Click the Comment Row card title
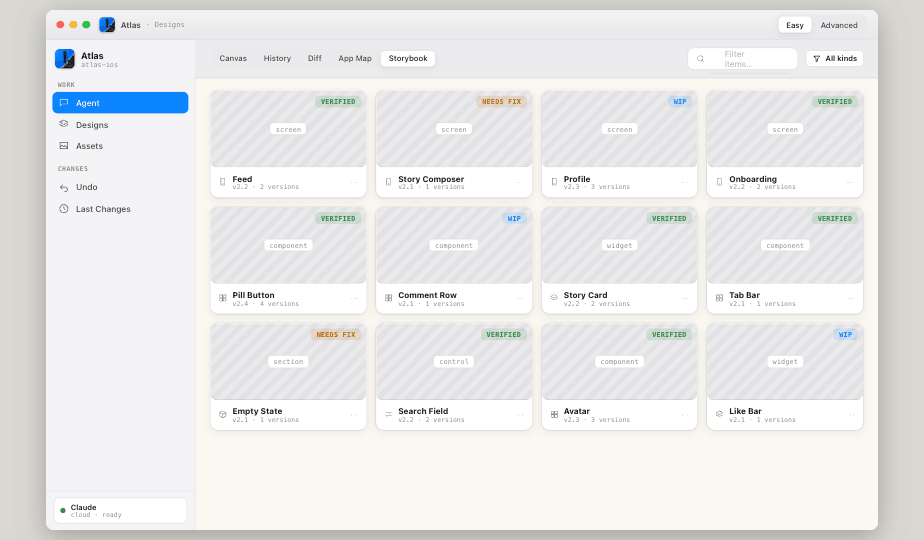Image resolution: width=924 pixels, height=540 pixels. [x=427, y=295]
